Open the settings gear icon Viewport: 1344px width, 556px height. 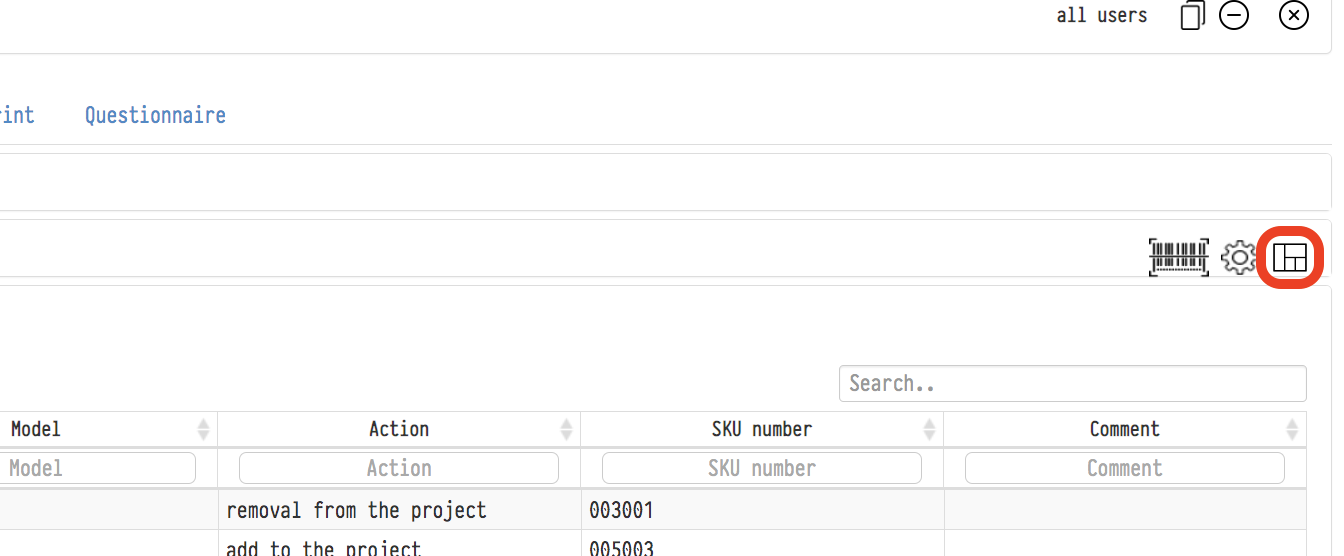[1239, 258]
